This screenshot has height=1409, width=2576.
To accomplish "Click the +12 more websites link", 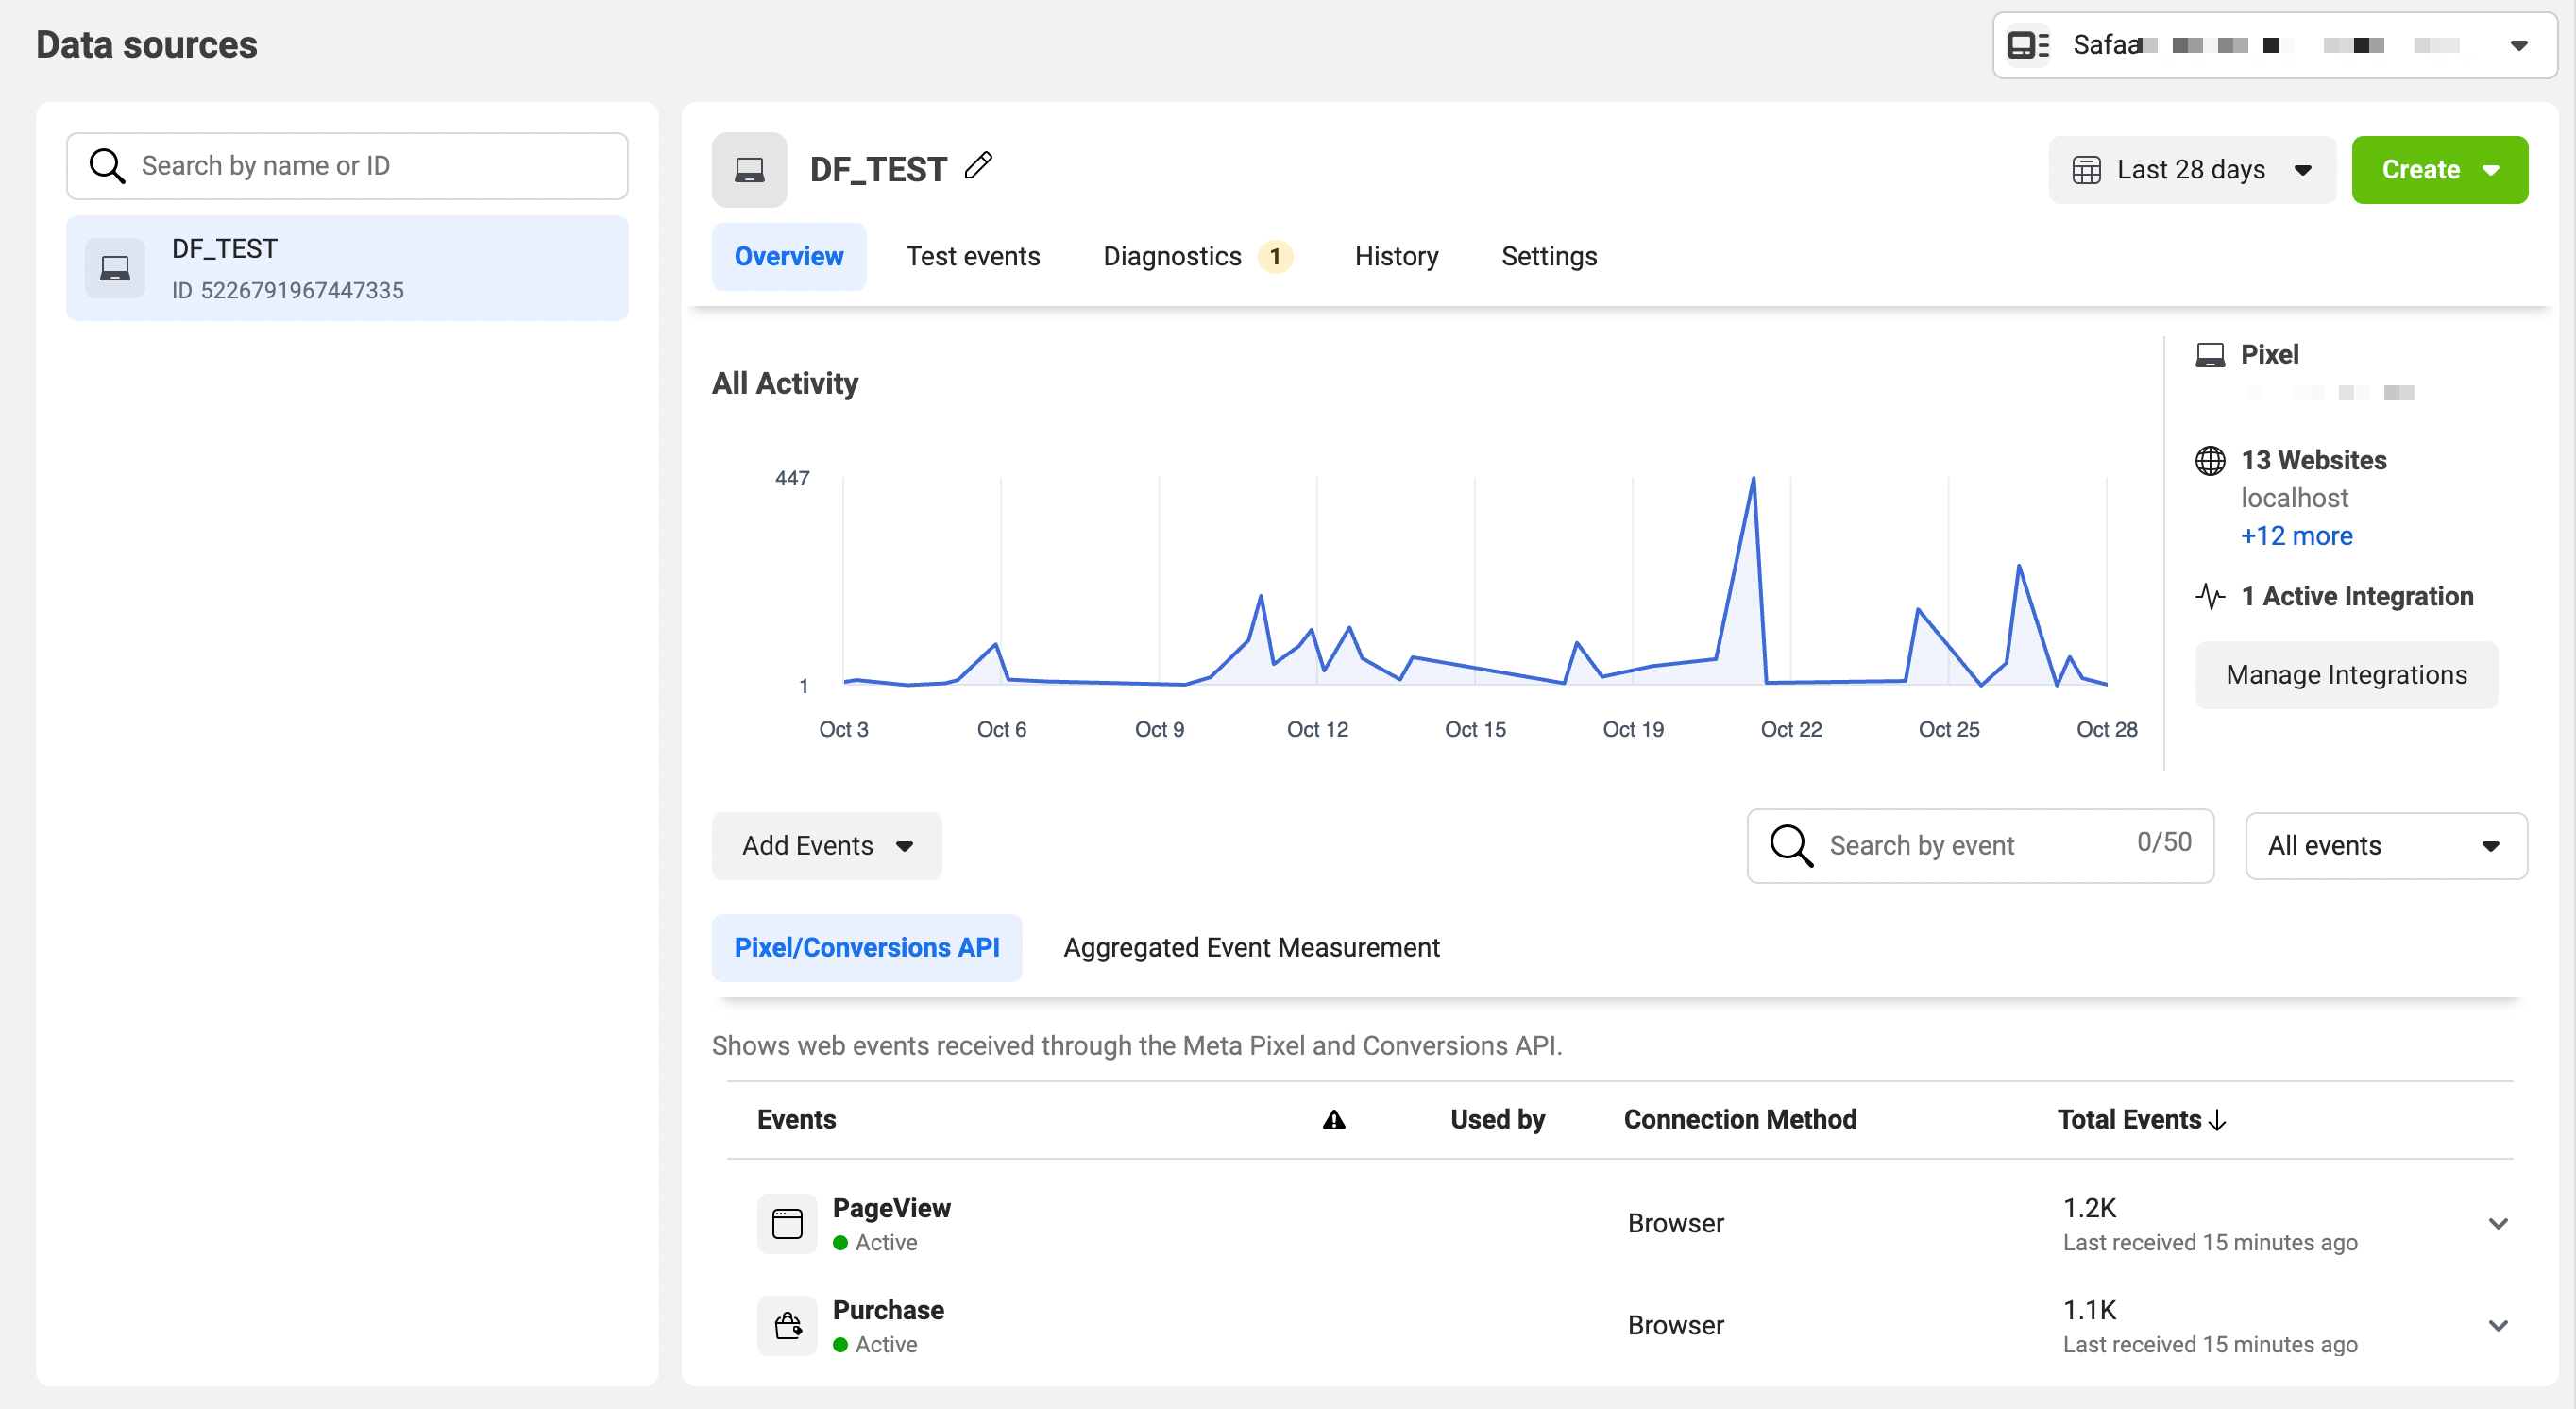I will click(x=2296, y=536).
